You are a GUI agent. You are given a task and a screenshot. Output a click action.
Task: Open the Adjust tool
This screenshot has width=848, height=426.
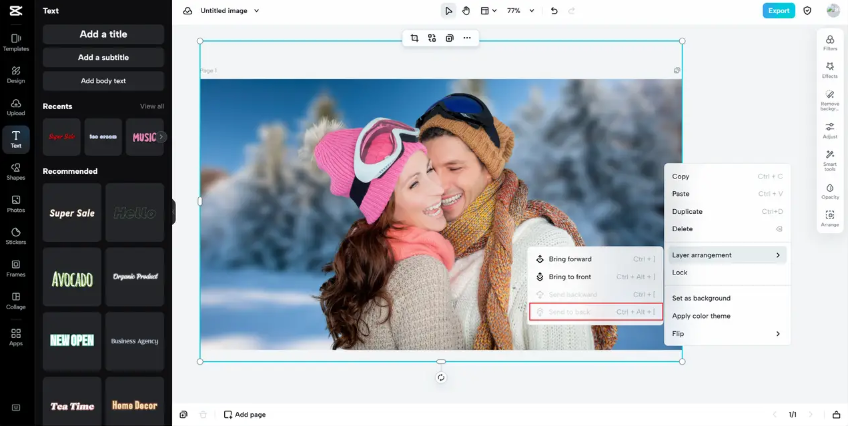(830, 131)
